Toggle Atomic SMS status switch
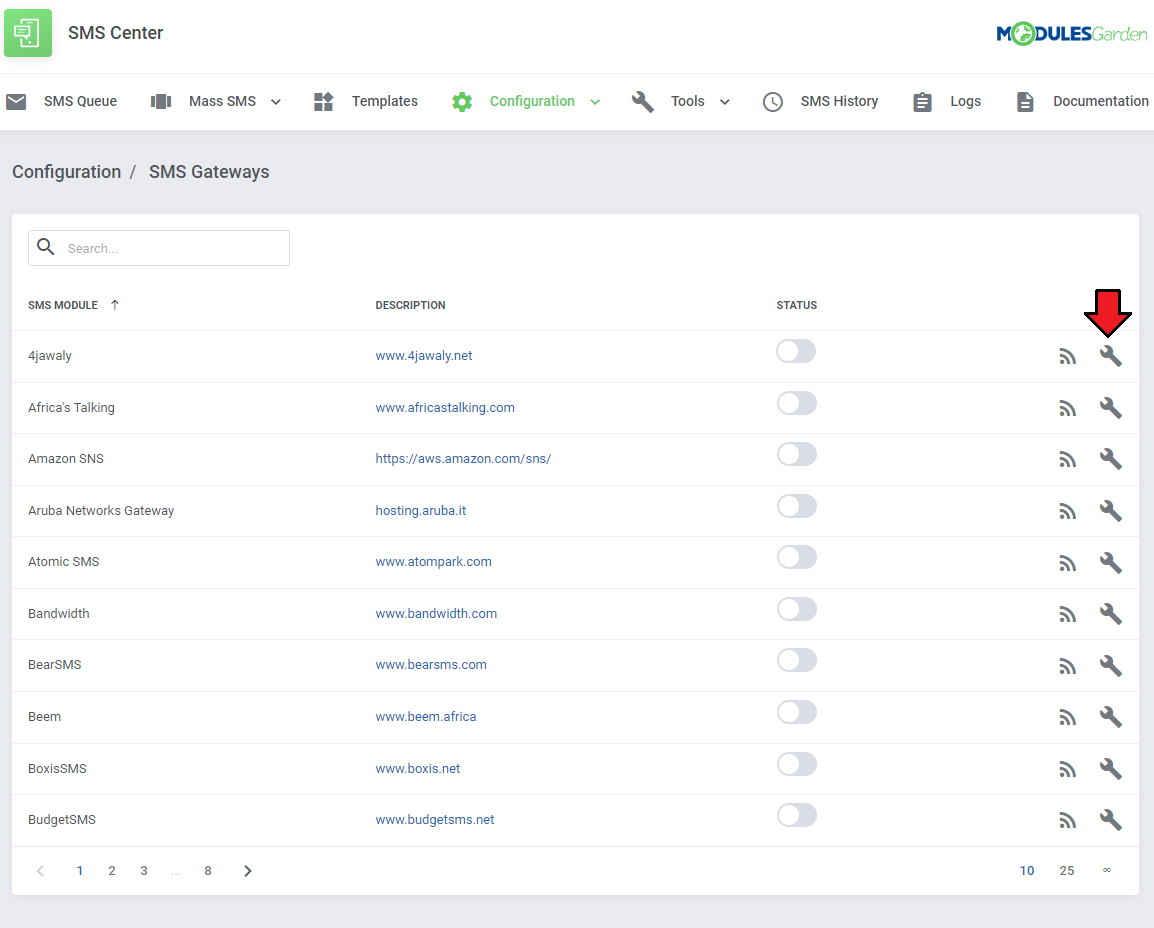The width and height of the screenshot is (1154, 928). click(x=796, y=558)
